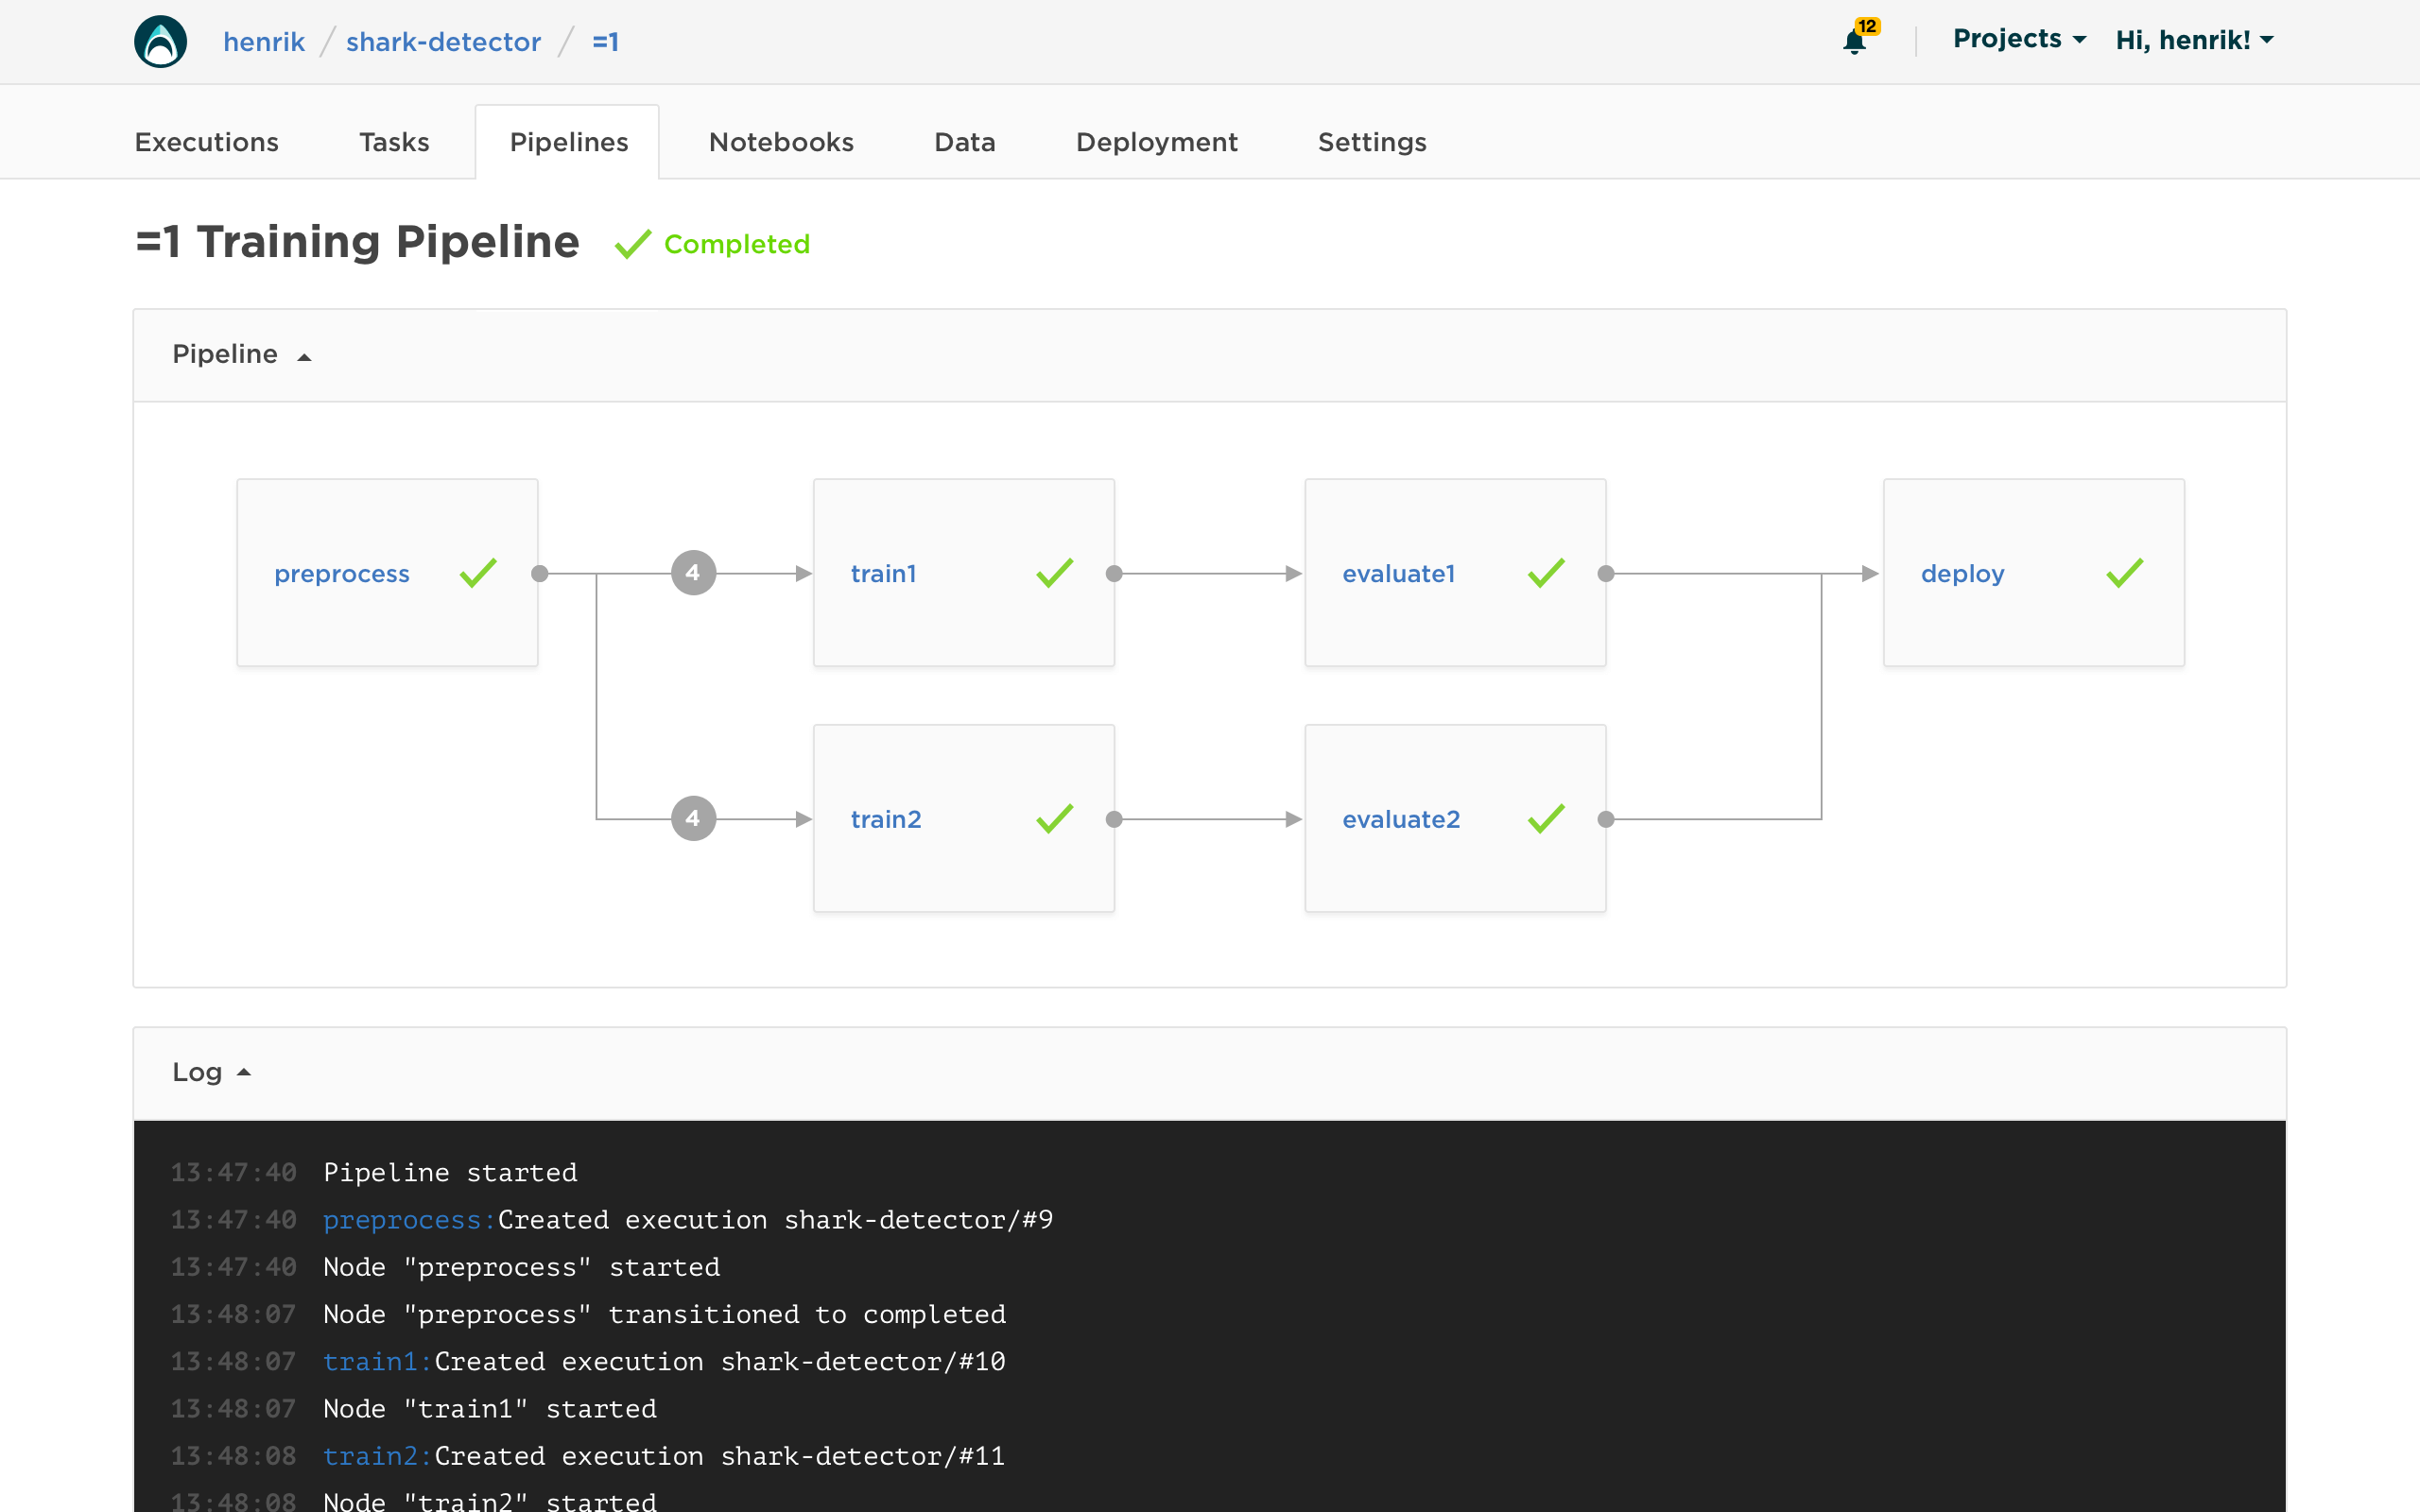Click the notification count badge 12
This screenshot has width=2420, height=1512.
(1867, 26)
